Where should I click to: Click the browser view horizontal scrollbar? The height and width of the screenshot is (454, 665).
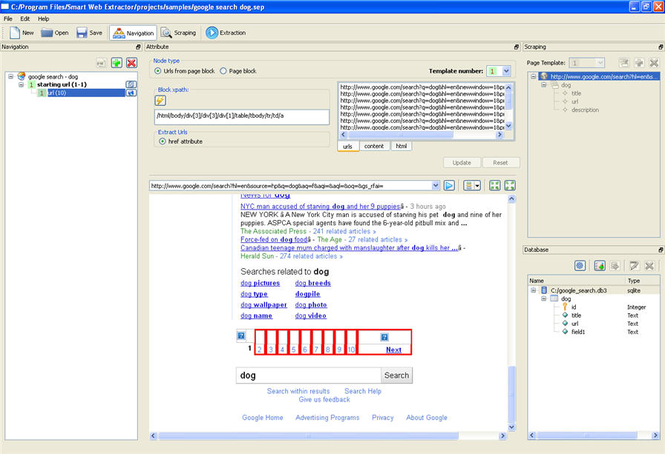(x=328, y=436)
